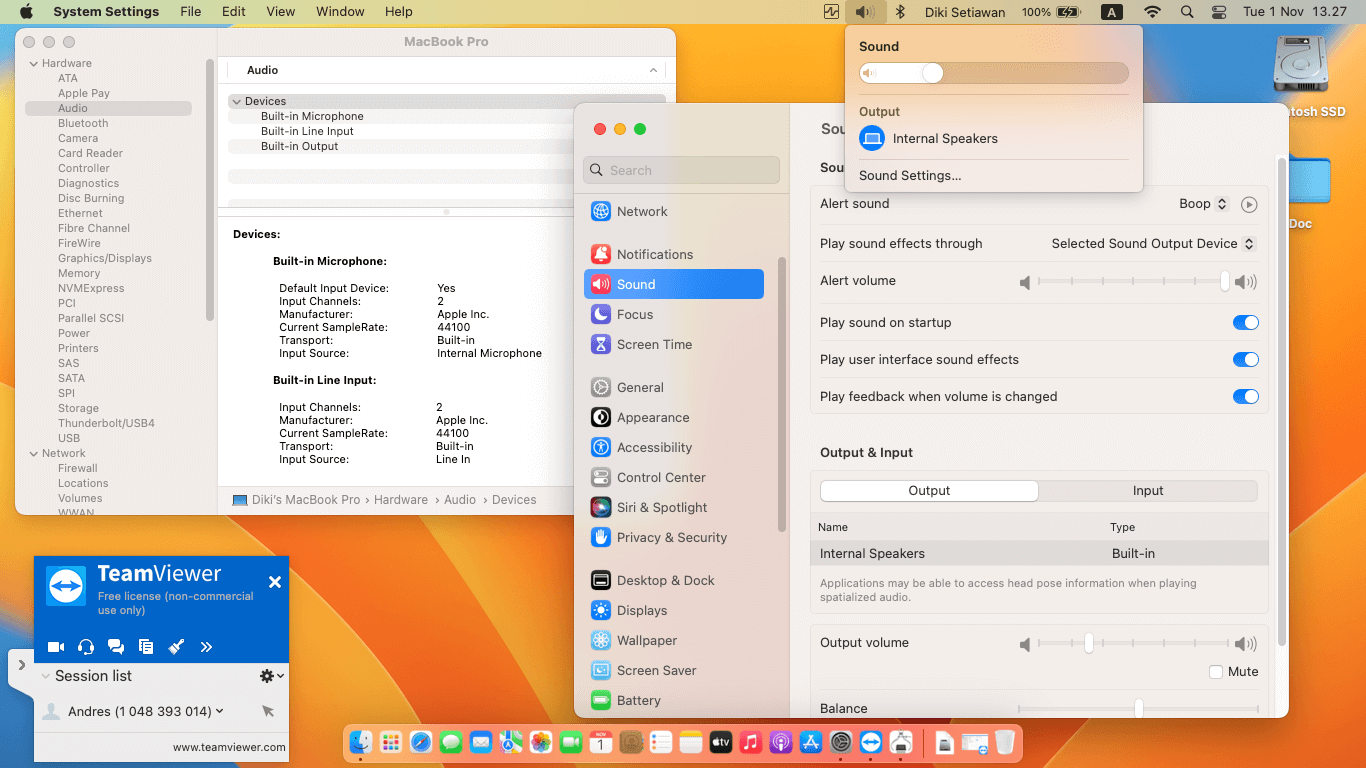The image size is (1366, 768).
Task: Collapse the TeamViewer Session list
Action: [x=46, y=676]
